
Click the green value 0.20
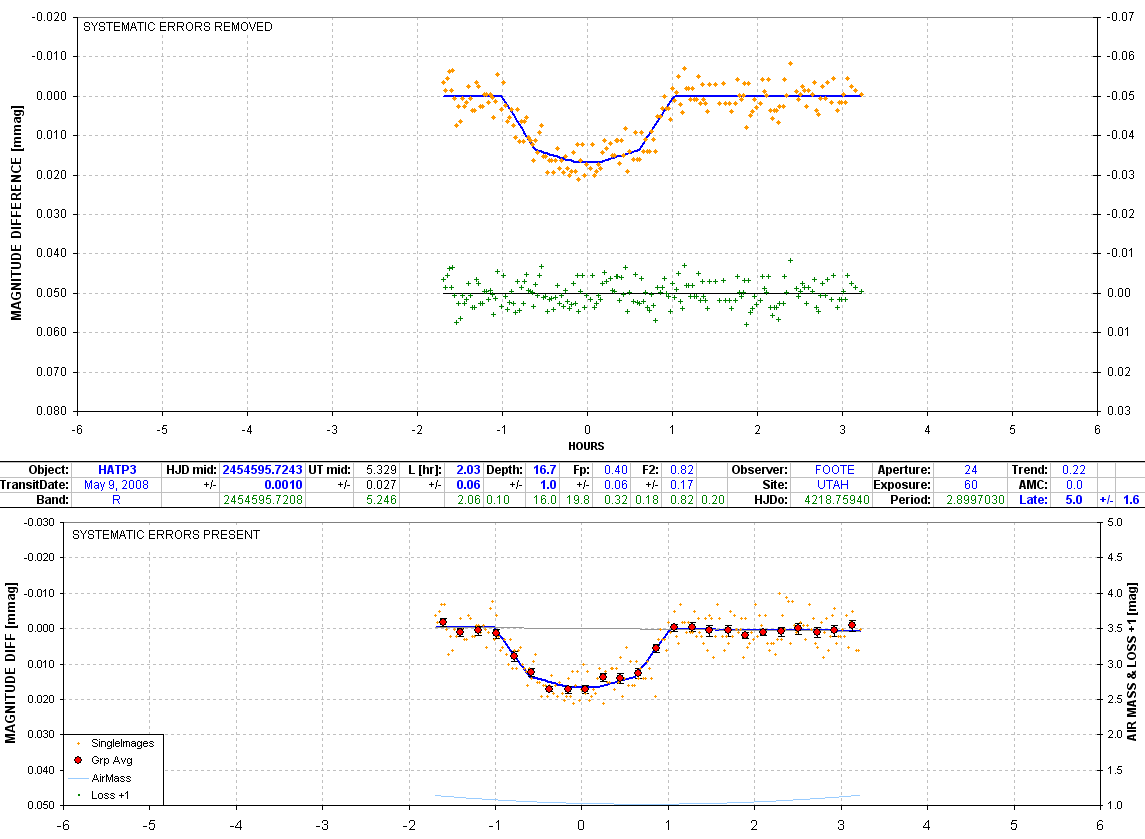[713, 499]
